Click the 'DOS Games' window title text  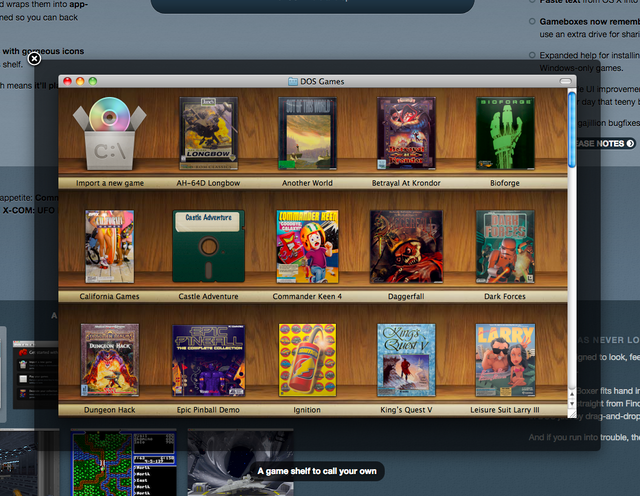[322, 82]
